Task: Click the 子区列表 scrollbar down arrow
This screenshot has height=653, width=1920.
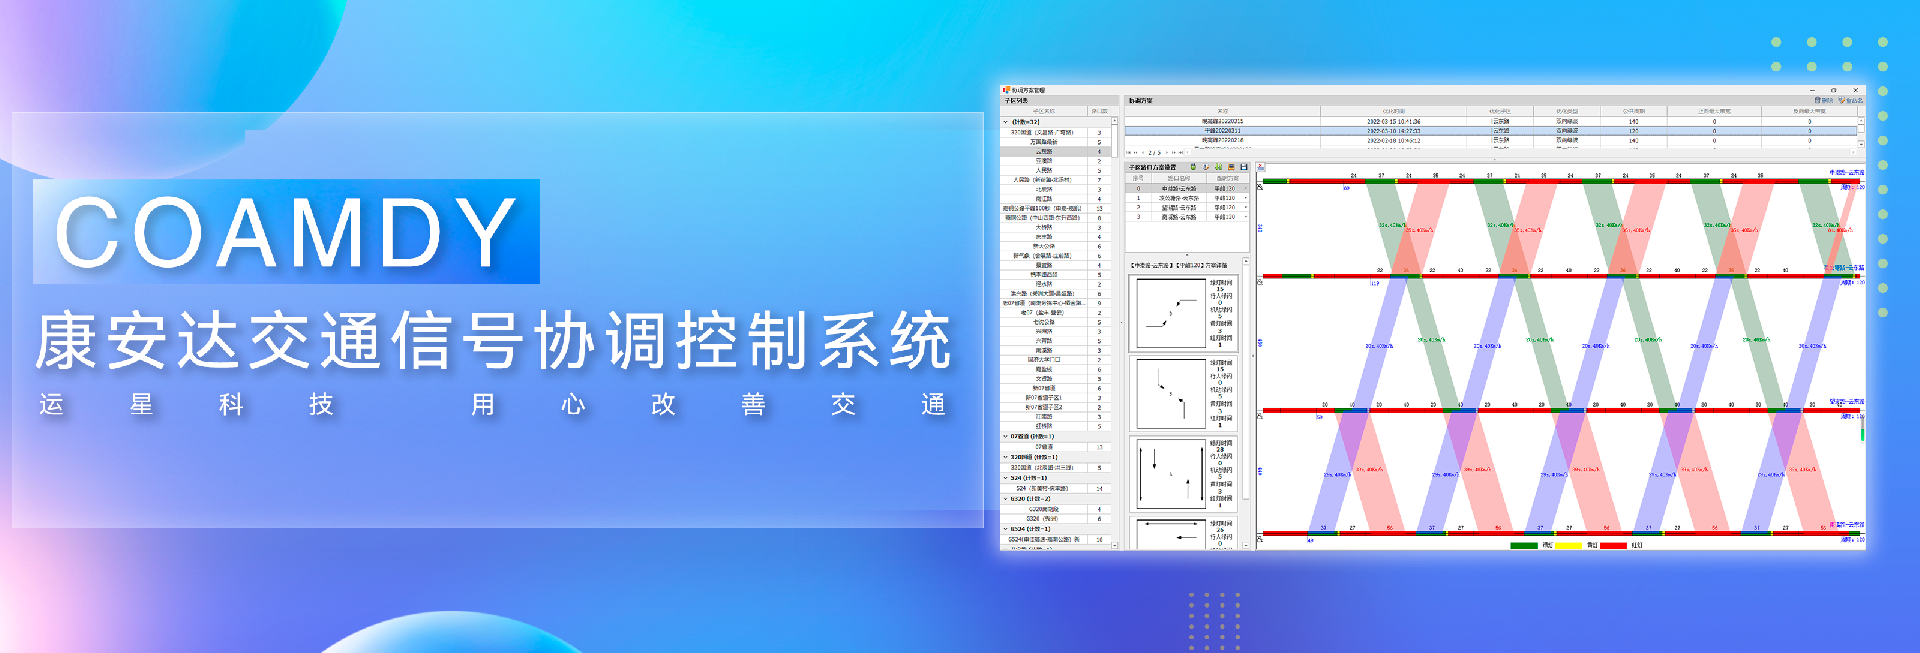Action: [x=1115, y=545]
